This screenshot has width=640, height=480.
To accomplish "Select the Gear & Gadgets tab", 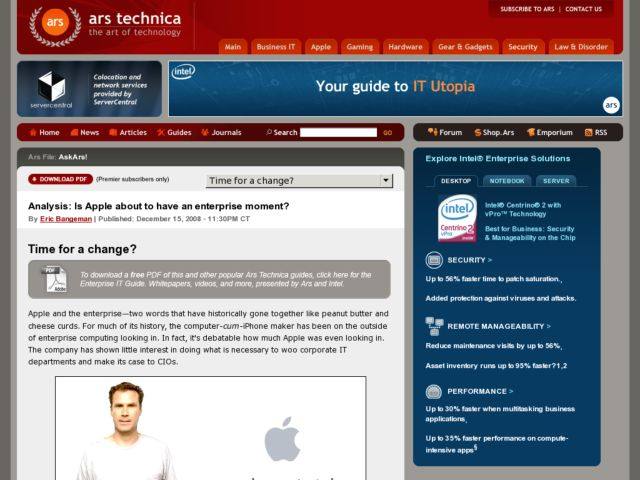I will 465,47.
